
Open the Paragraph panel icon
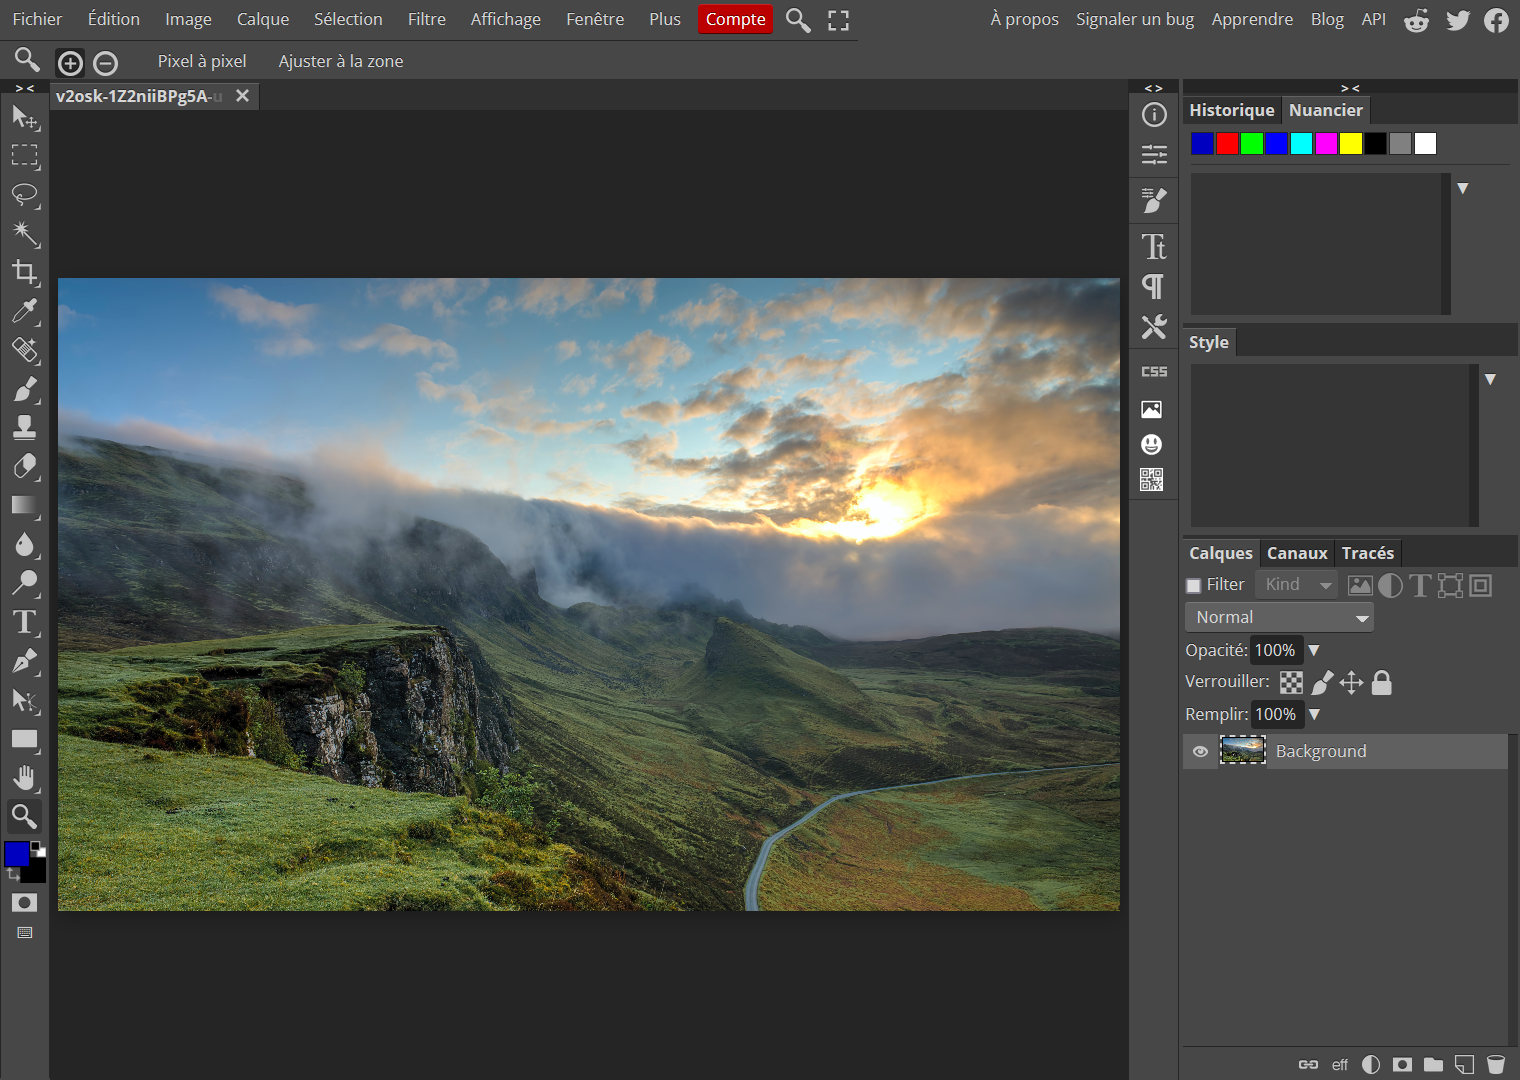point(1154,287)
